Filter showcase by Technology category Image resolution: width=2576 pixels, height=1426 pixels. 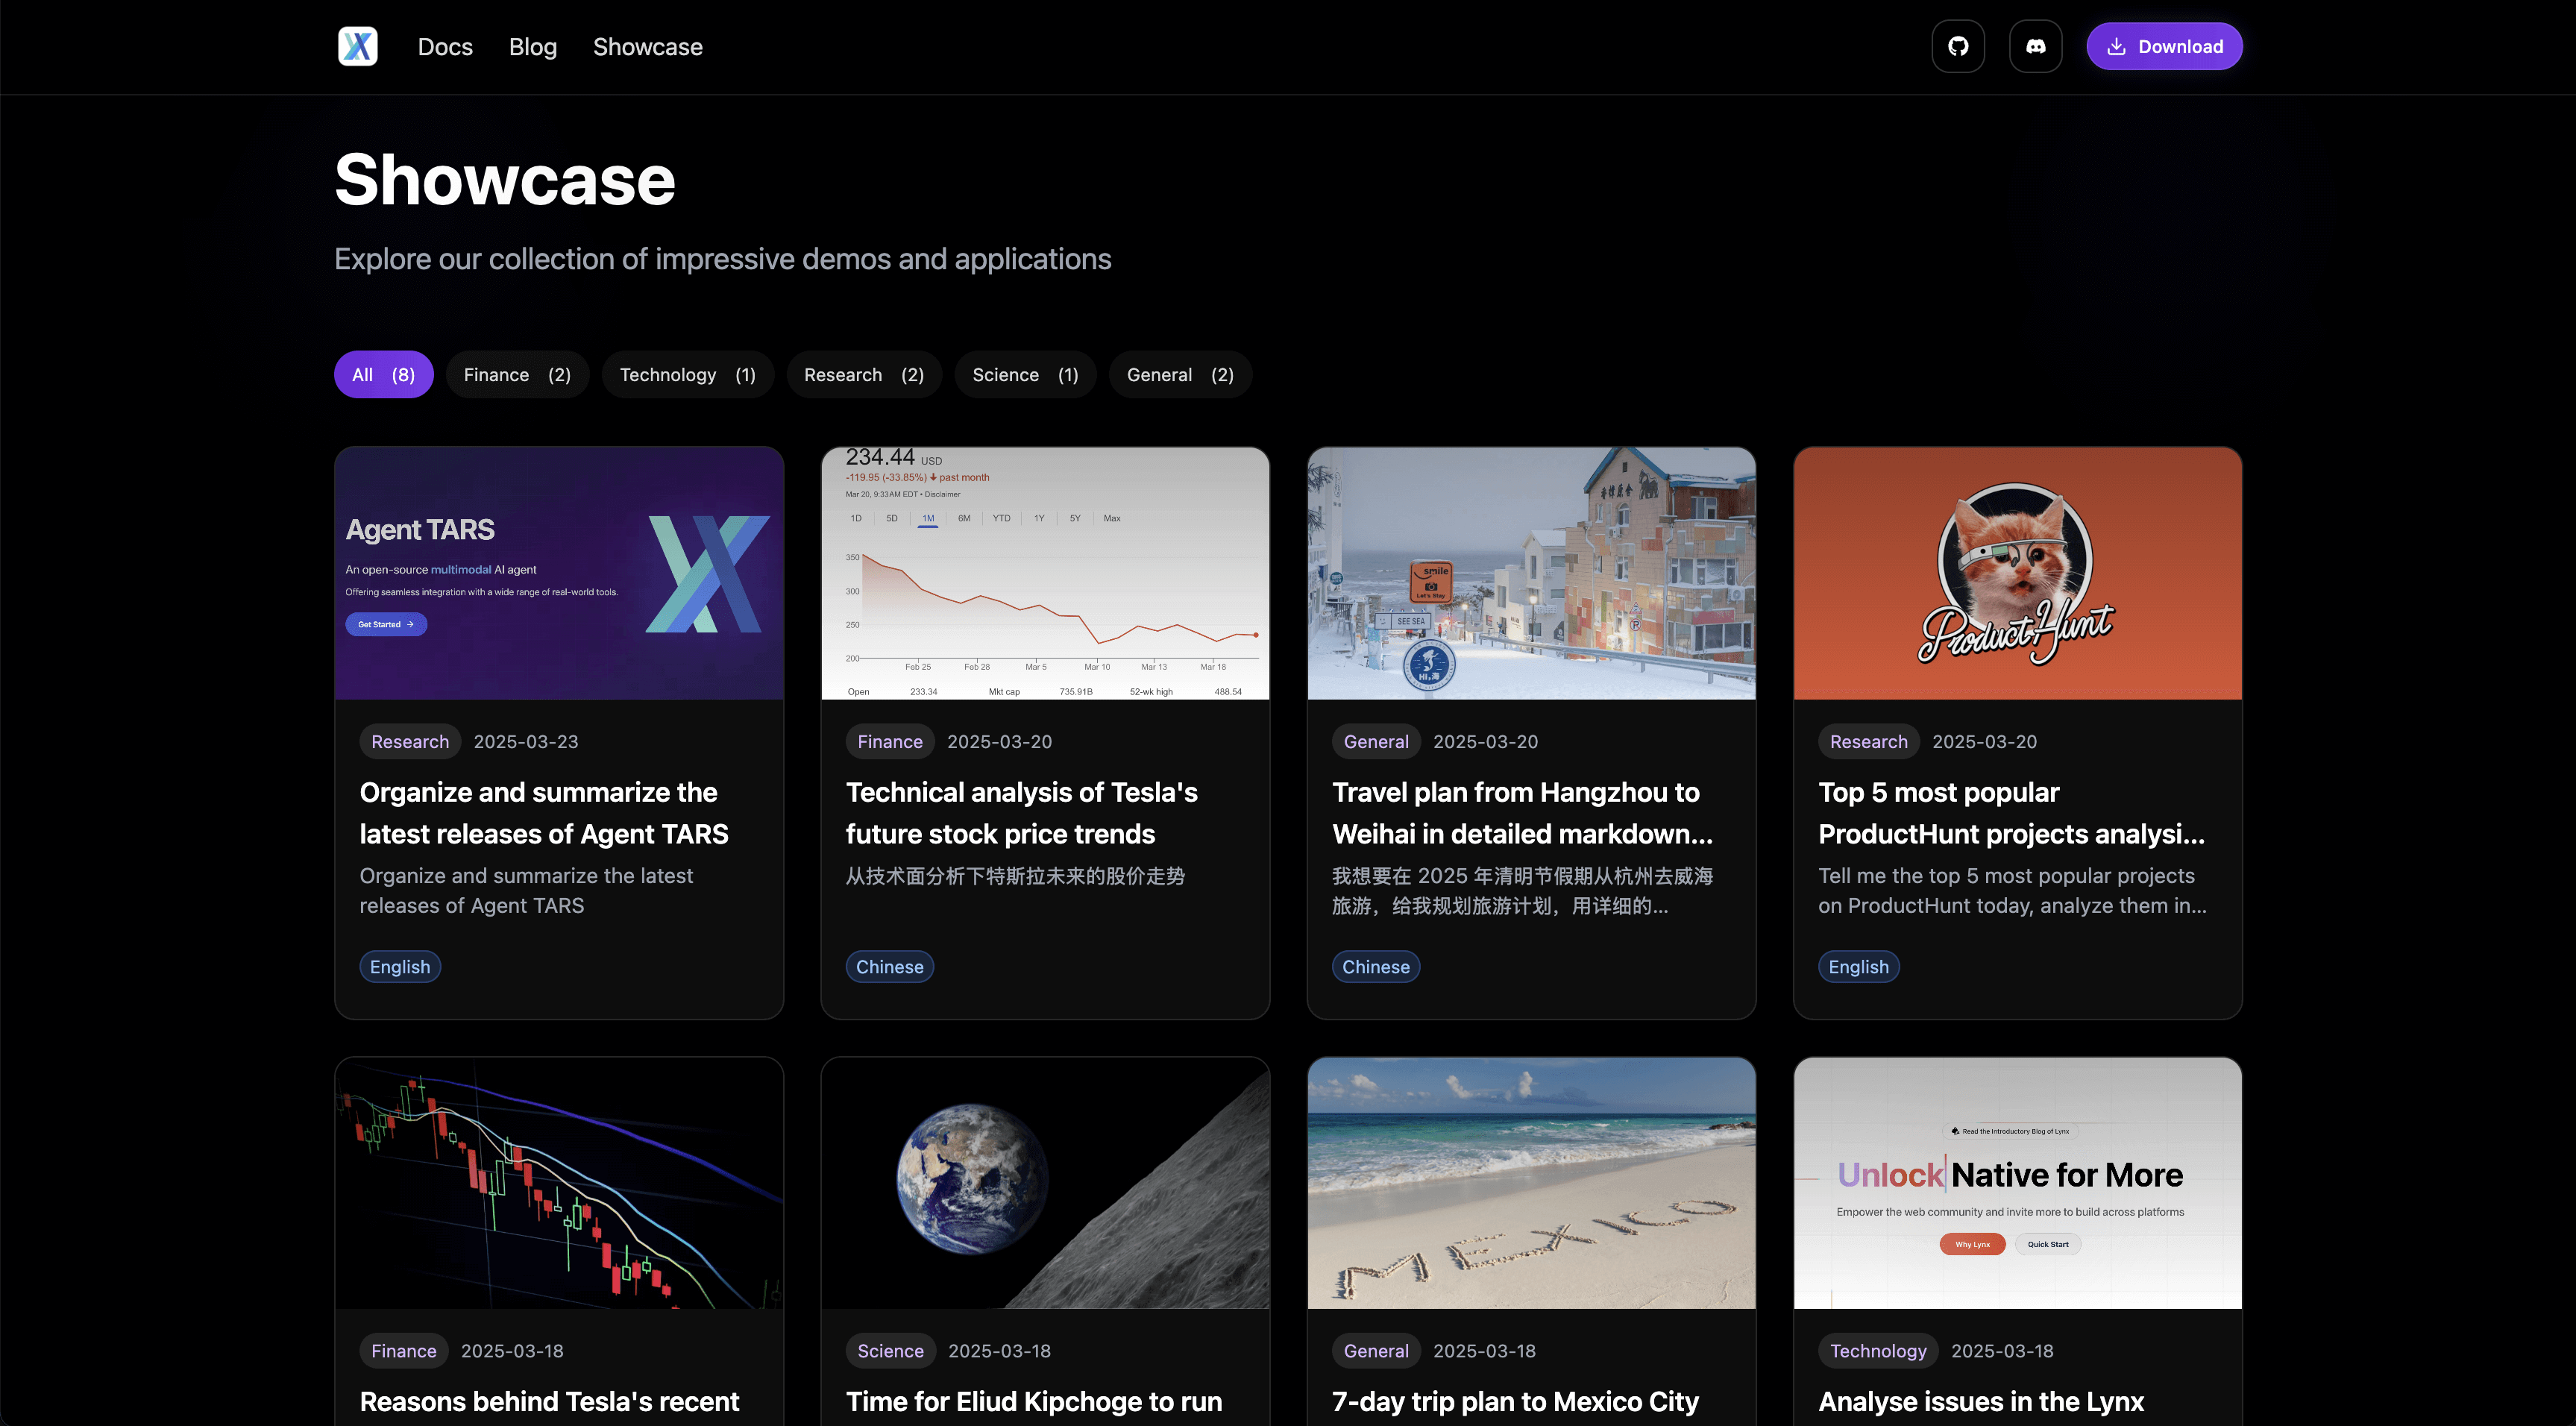[687, 374]
